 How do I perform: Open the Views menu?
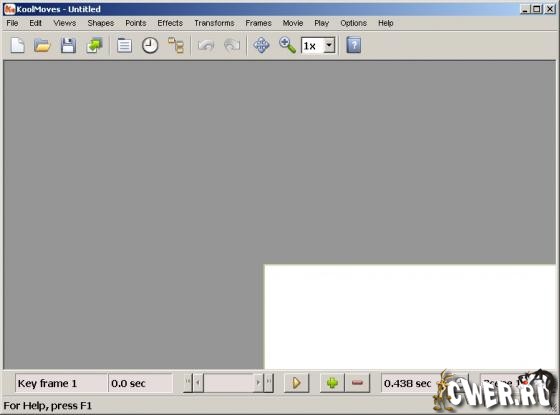(65, 23)
